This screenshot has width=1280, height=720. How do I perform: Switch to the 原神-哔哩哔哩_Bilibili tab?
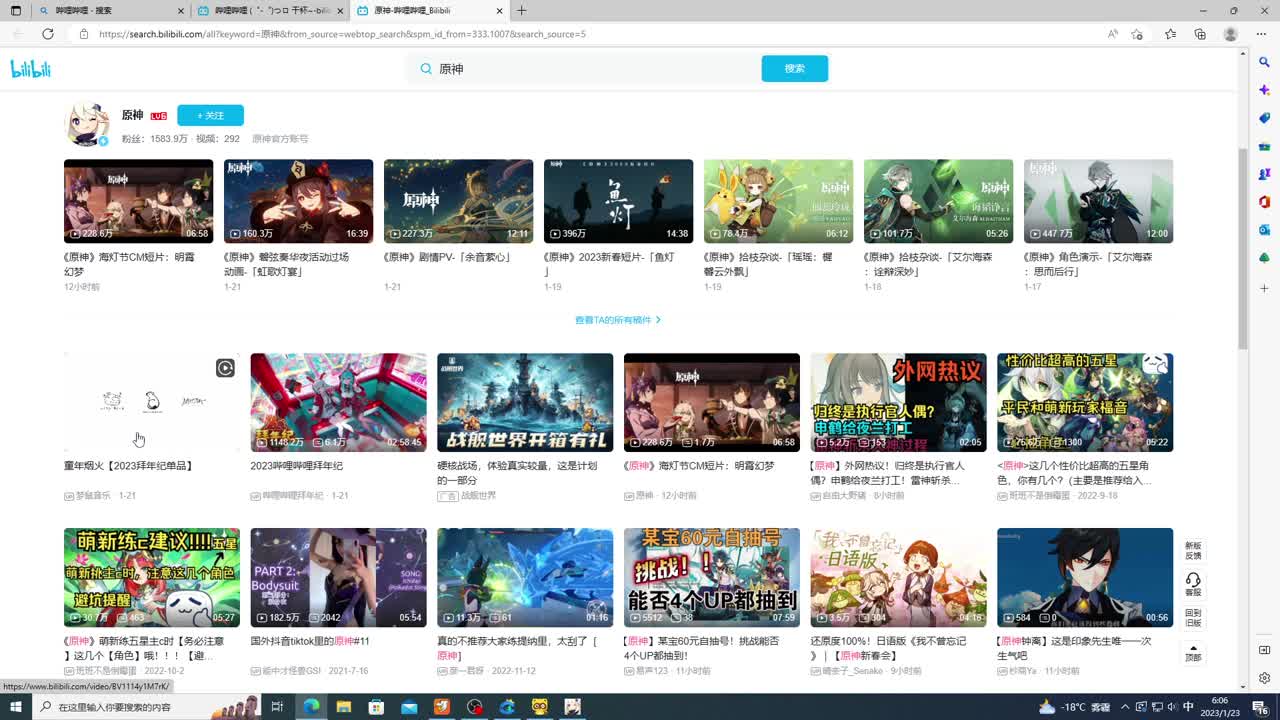(x=420, y=12)
